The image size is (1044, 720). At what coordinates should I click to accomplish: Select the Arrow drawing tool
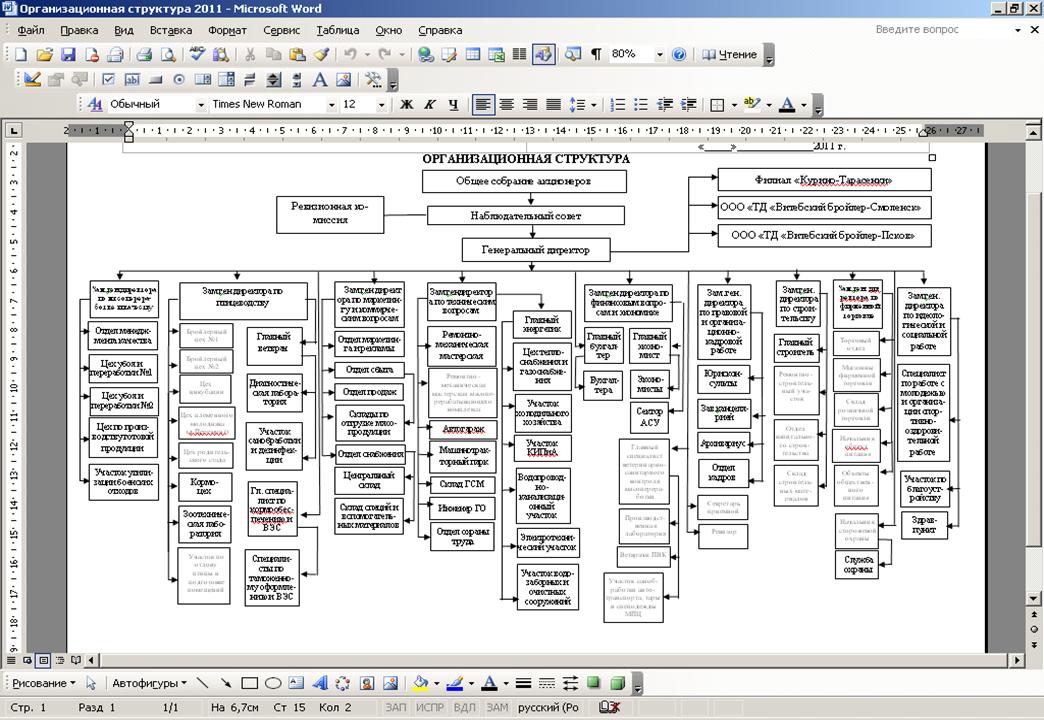click(x=226, y=684)
